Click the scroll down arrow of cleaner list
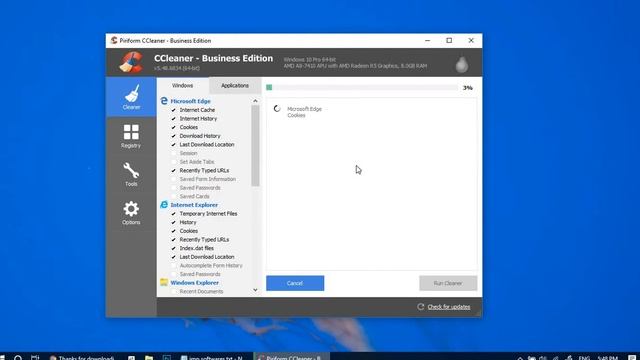 point(255,290)
